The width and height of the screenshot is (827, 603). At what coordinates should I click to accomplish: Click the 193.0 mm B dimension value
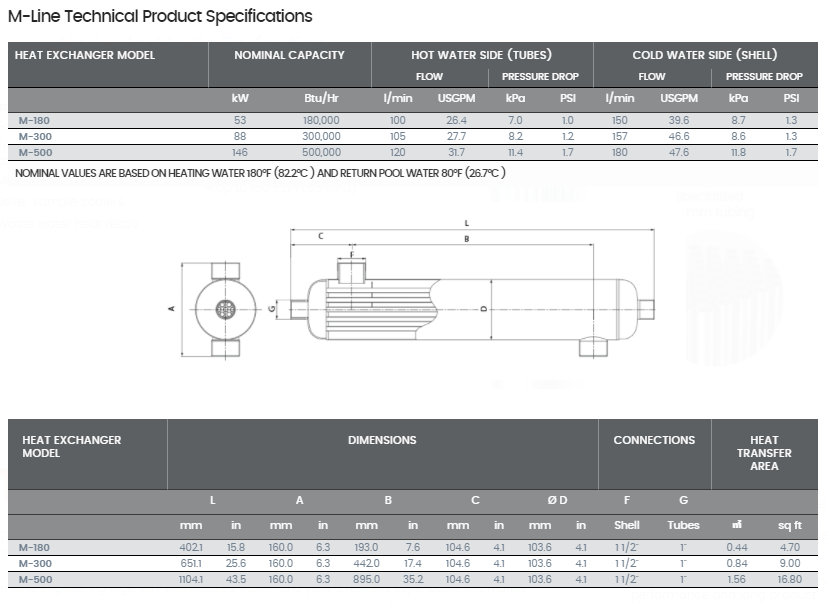(366, 548)
